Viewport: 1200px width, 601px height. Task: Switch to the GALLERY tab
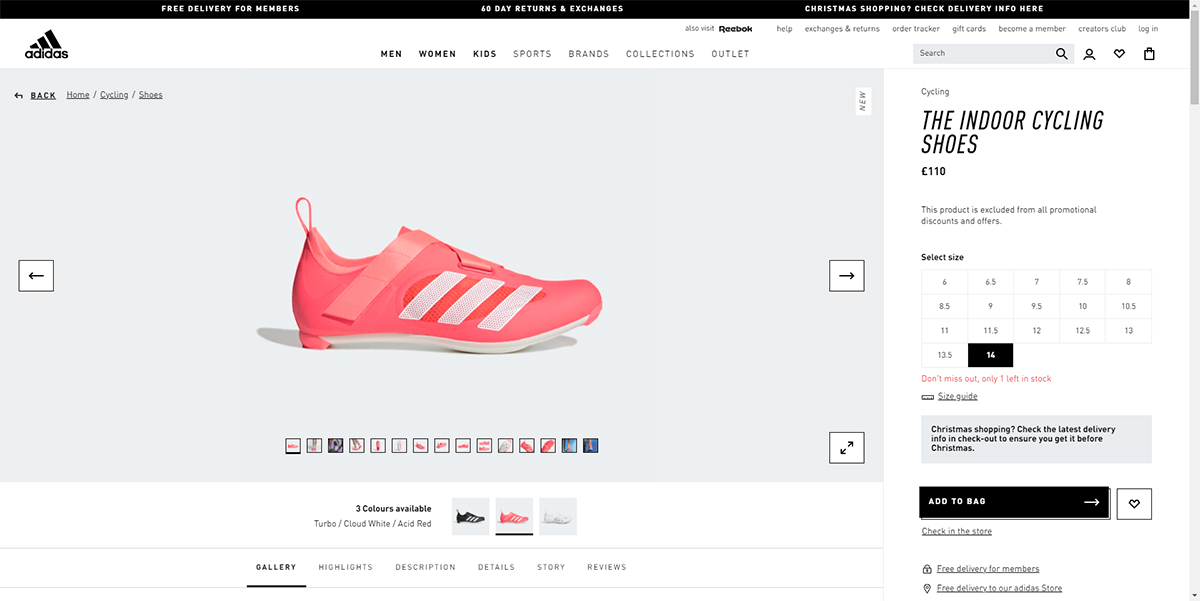pos(276,567)
